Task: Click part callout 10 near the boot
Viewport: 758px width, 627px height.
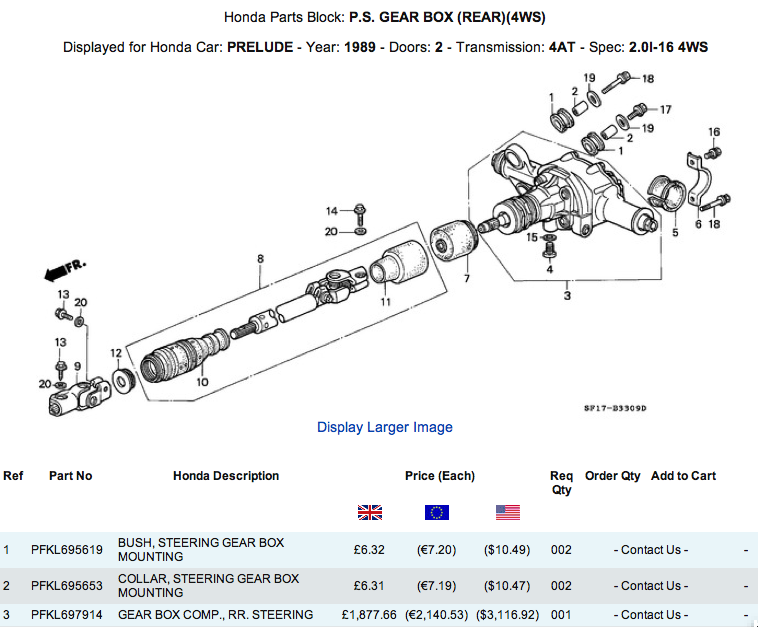Action: coord(202,382)
